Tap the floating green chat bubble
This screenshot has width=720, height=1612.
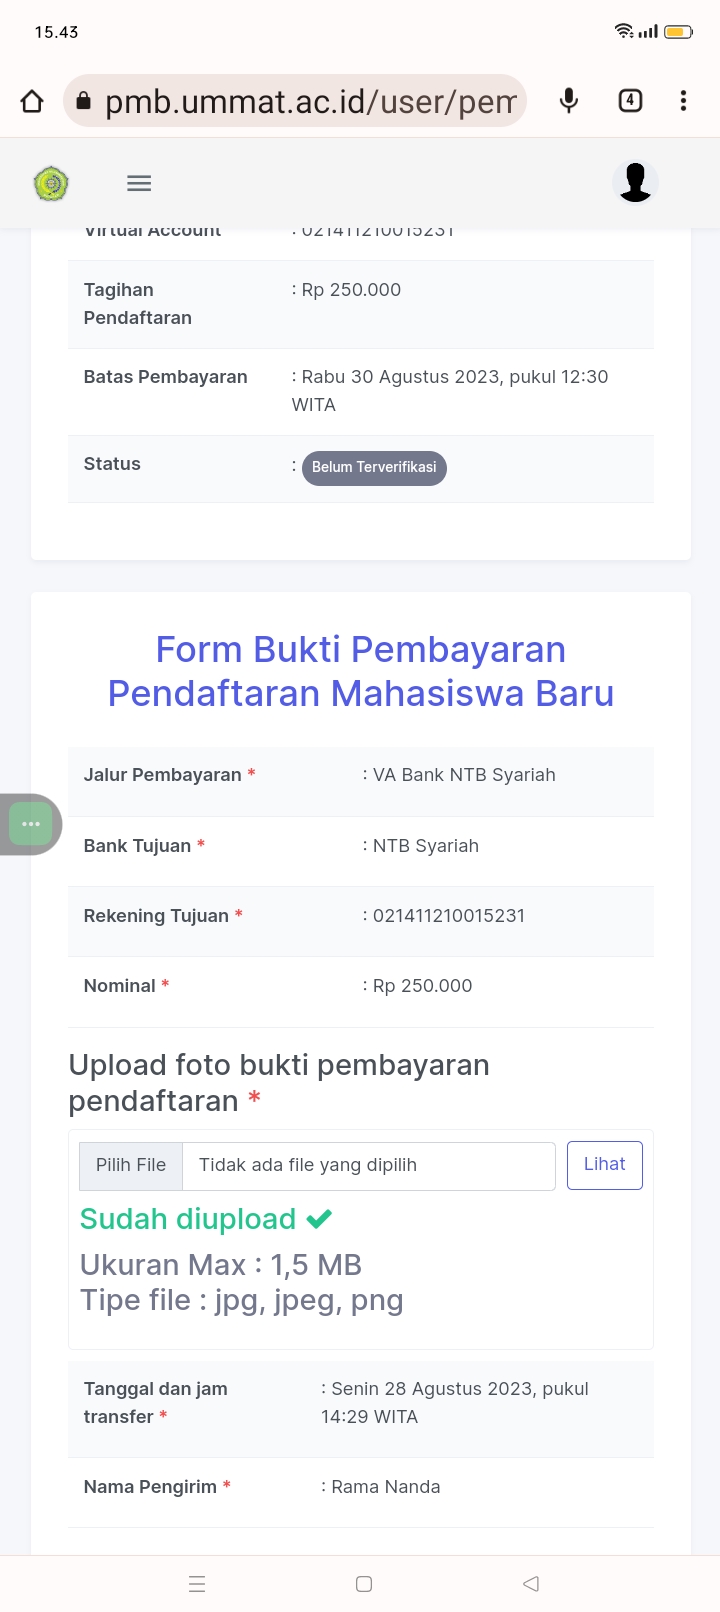pyautogui.click(x=31, y=824)
